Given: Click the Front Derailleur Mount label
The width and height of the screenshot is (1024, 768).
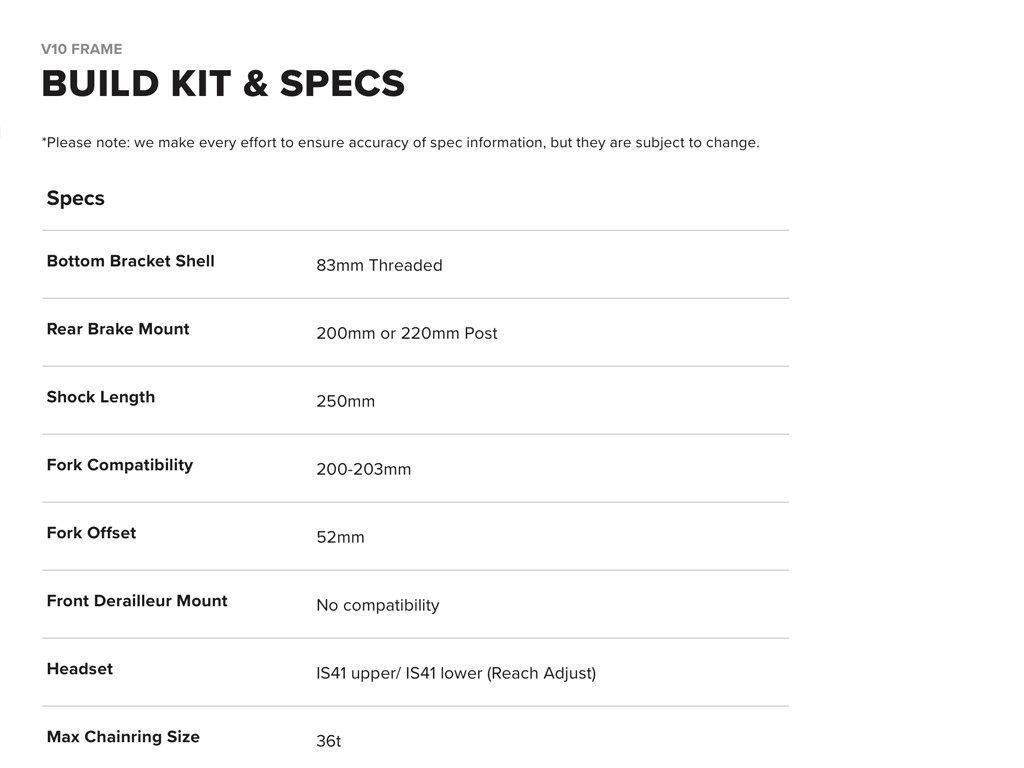Looking at the screenshot, I should coord(137,601).
